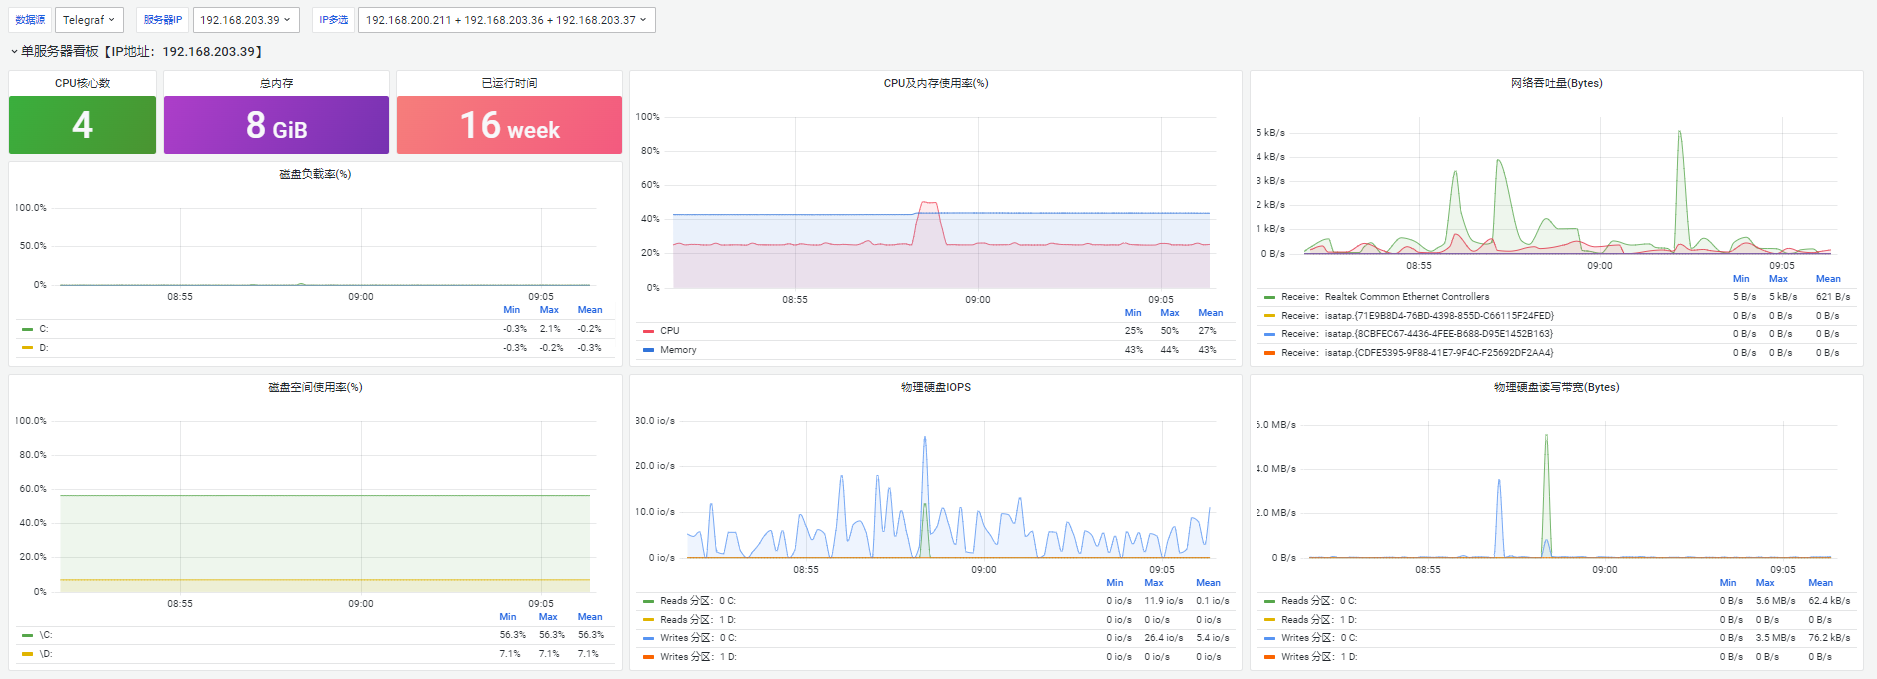Toggle the \C: series in 磁盘空间使用率 legend

(x=46, y=635)
